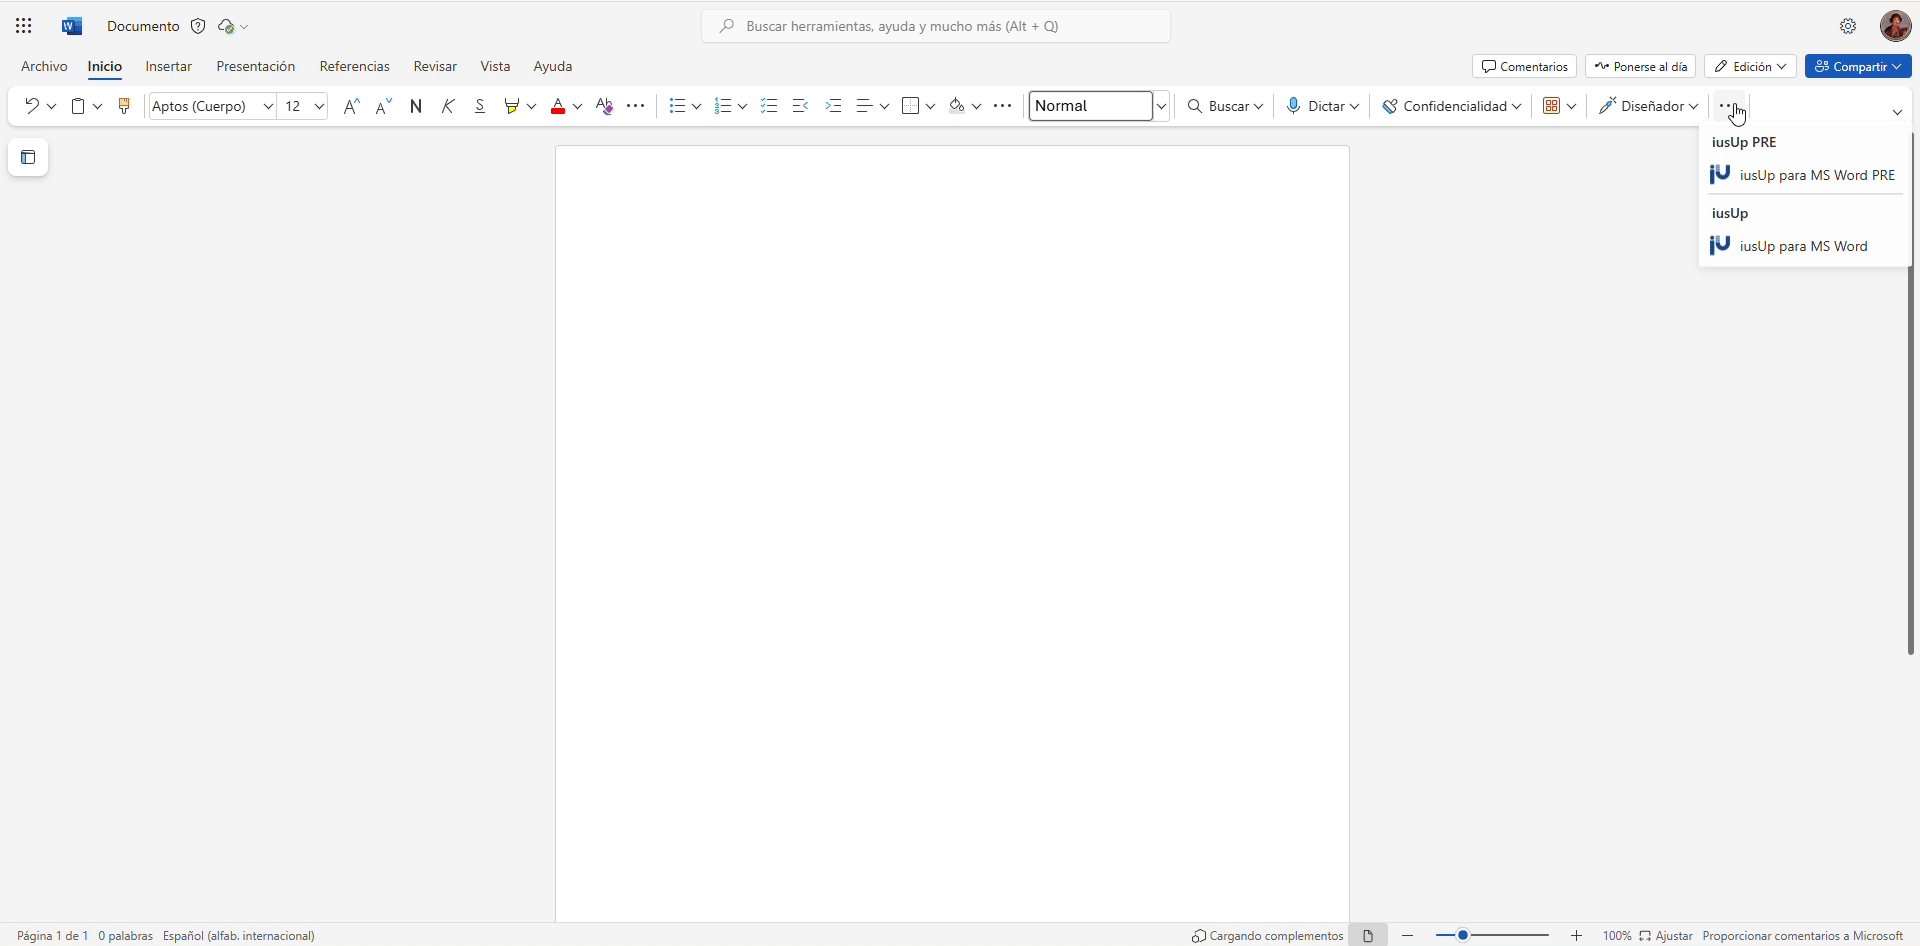Click the settings gear icon
This screenshot has width=1920, height=946.
click(1848, 26)
